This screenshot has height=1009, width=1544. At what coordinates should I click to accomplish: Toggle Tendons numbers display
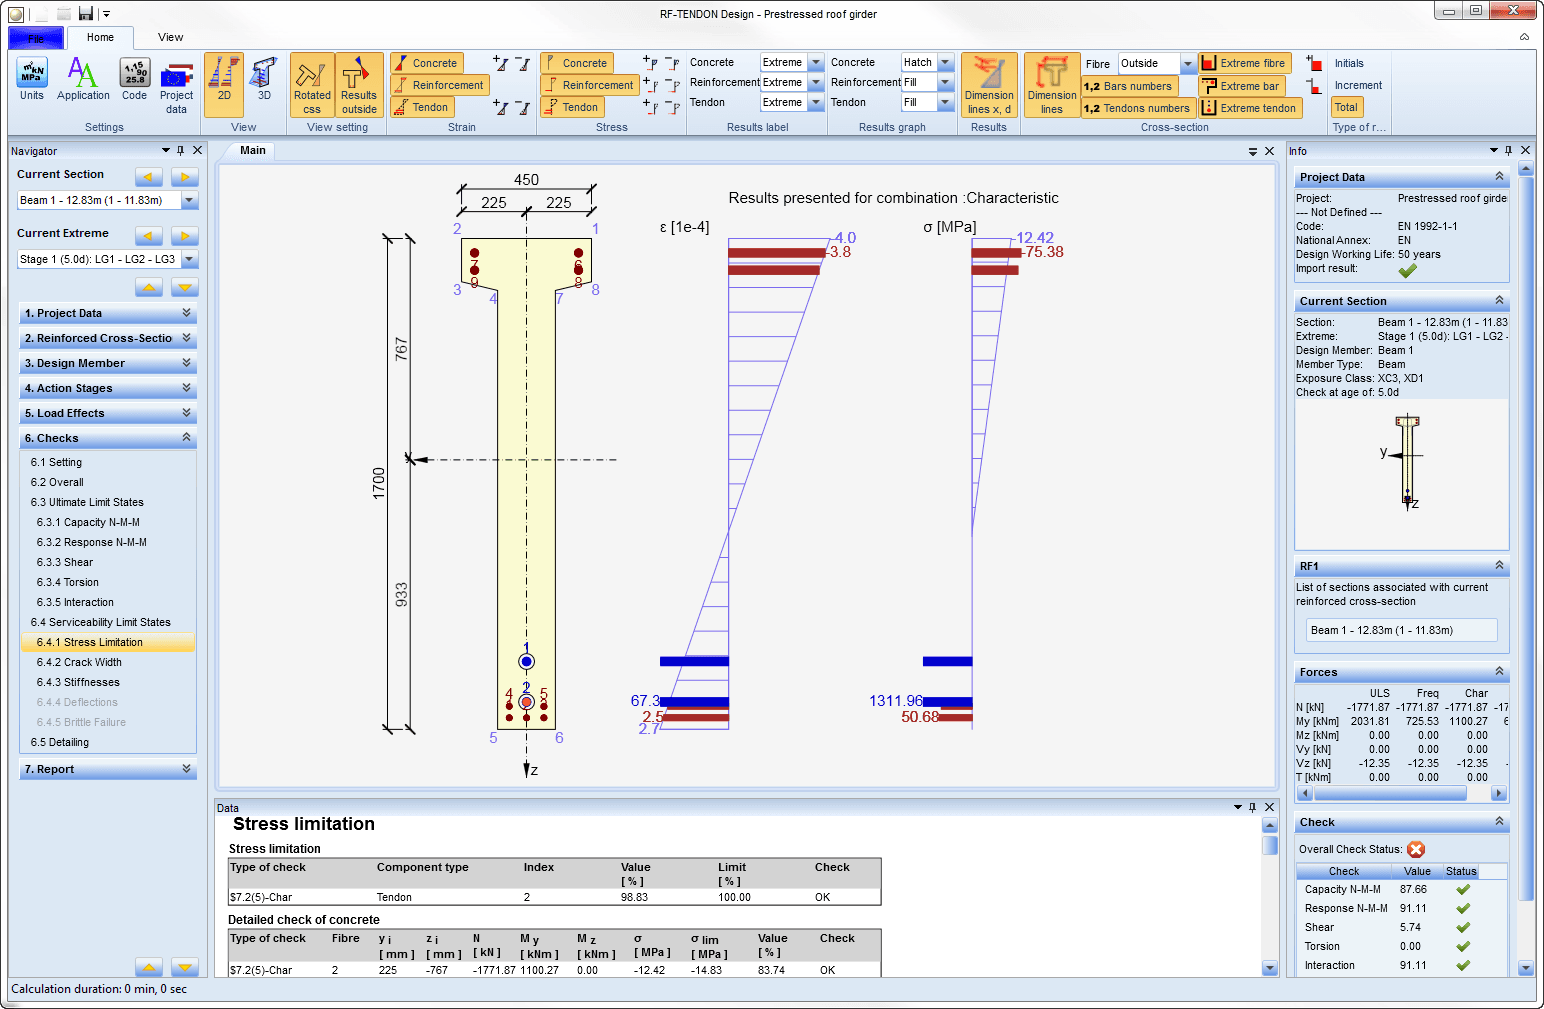tap(1136, 107)
